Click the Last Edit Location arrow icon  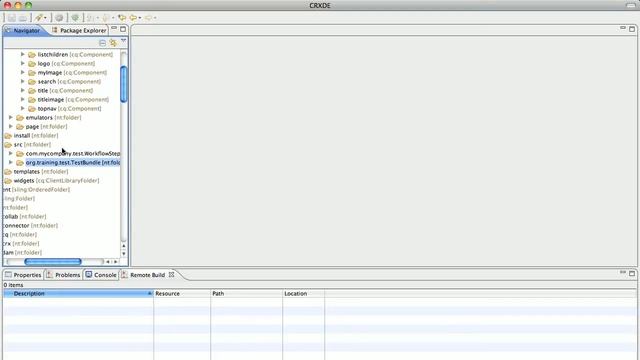point(122,18)
